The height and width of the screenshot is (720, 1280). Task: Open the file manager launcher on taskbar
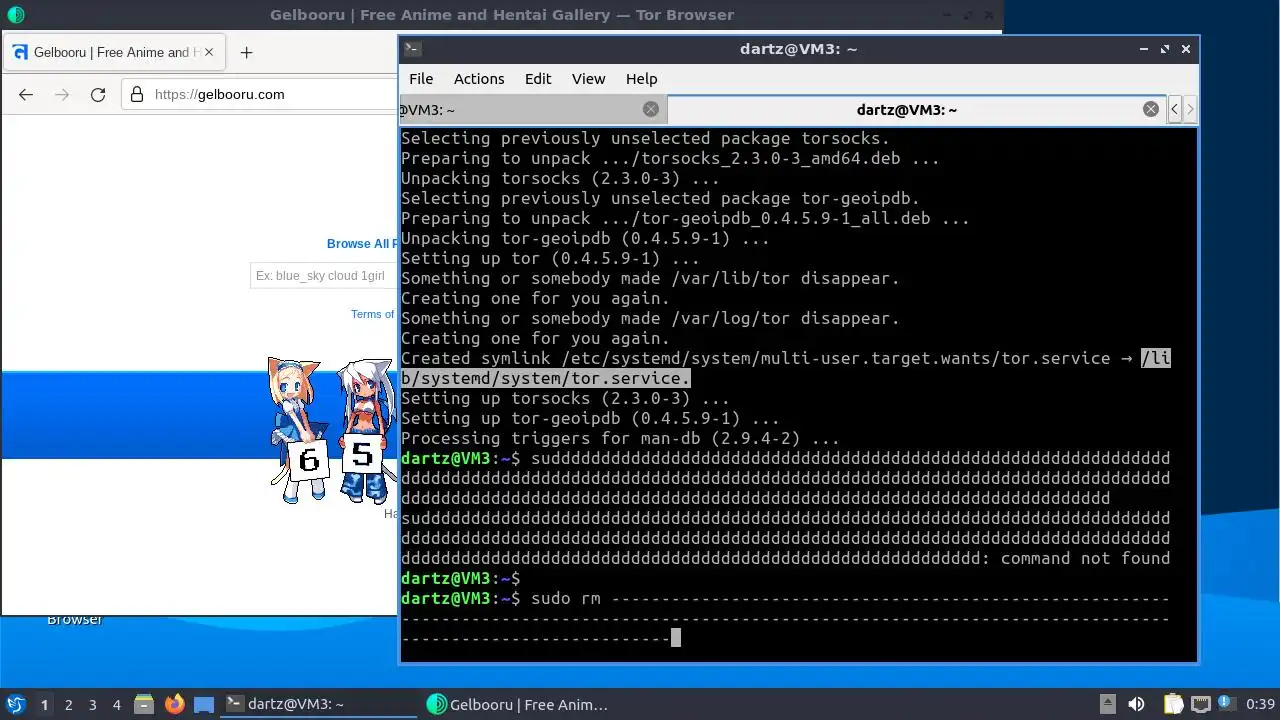coord(144,705)
